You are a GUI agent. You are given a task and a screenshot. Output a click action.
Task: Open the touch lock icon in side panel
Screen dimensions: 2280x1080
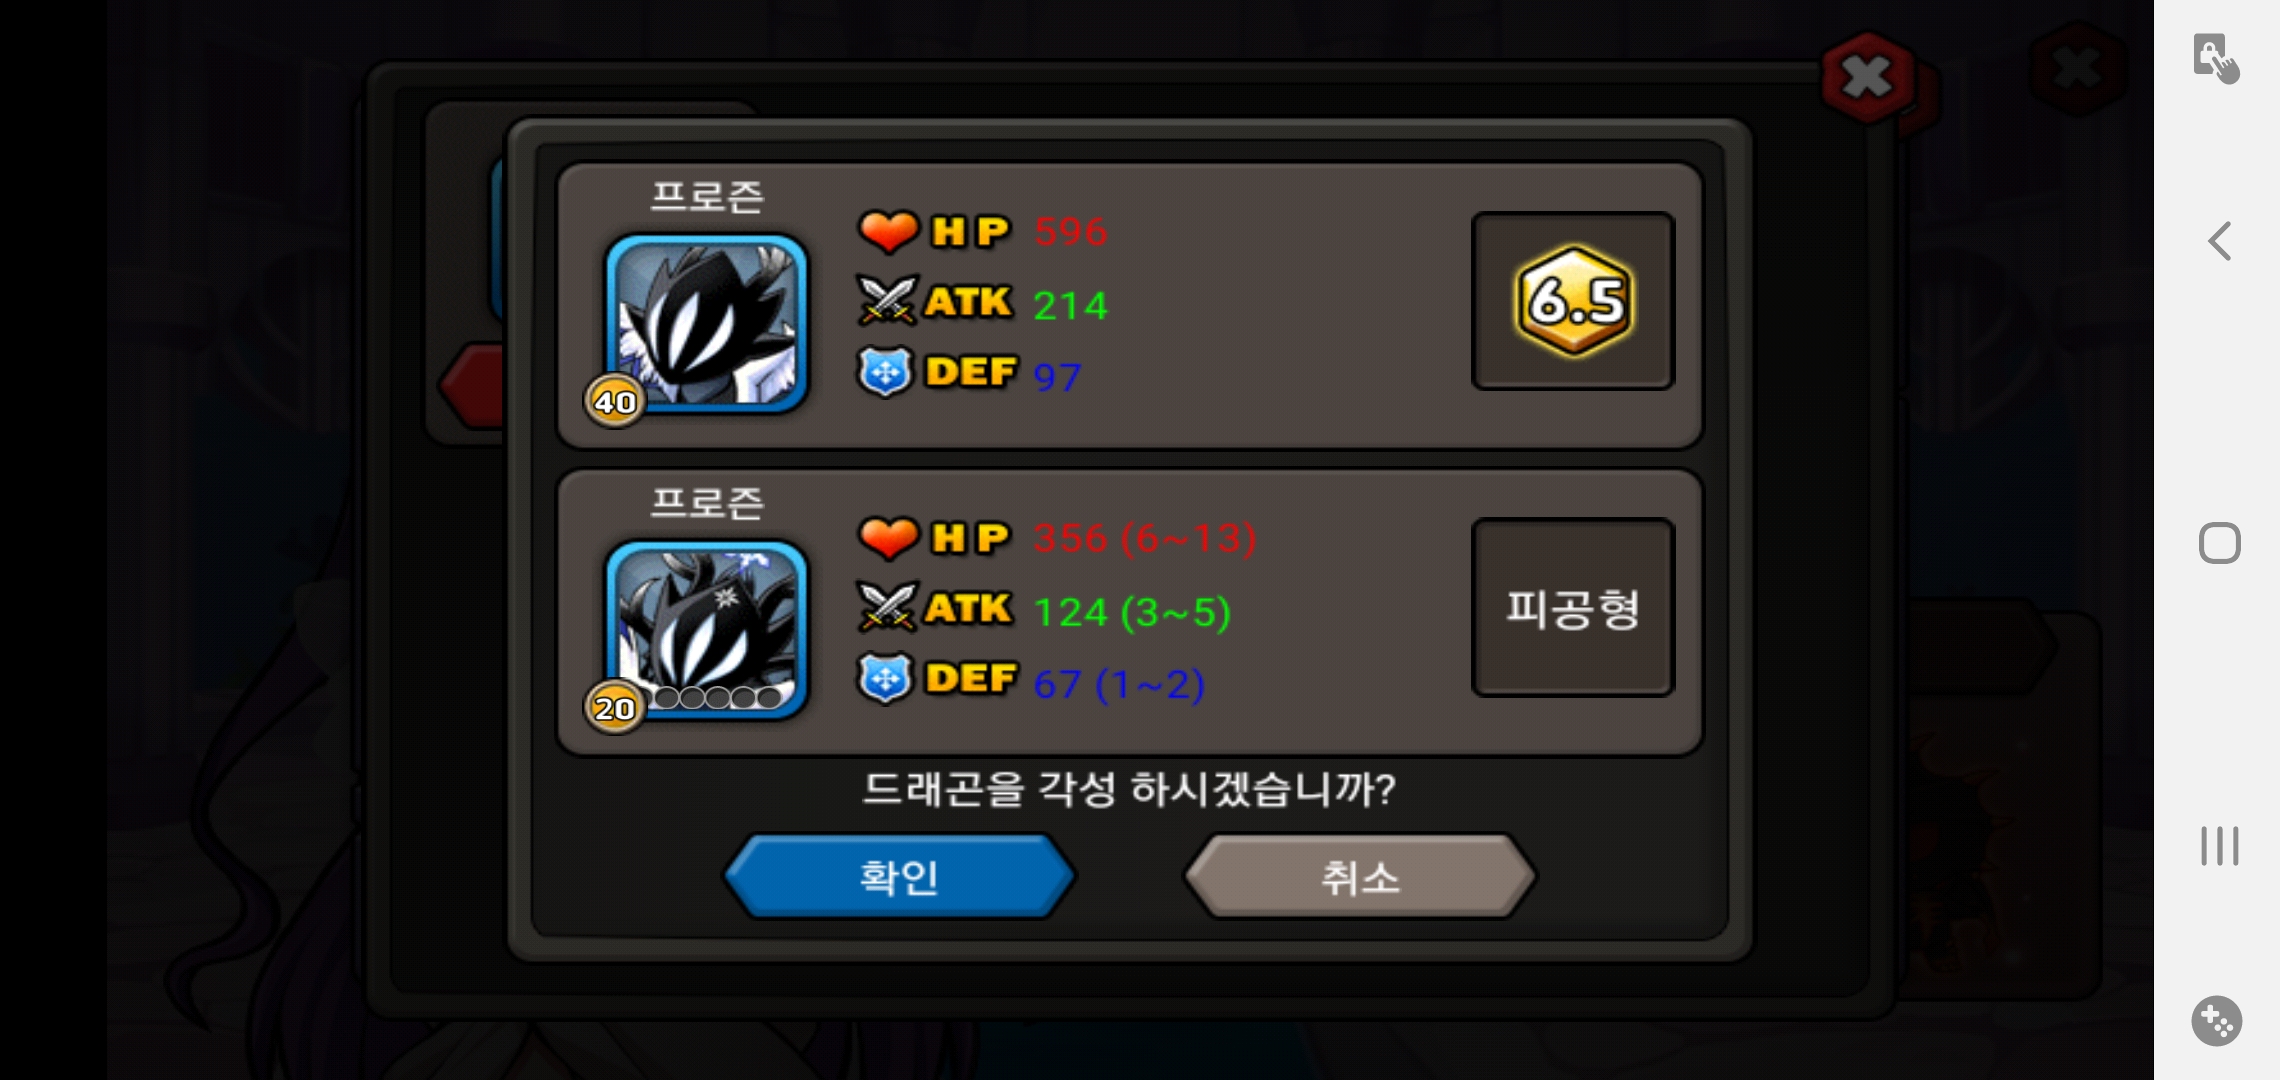[2216, 58]
